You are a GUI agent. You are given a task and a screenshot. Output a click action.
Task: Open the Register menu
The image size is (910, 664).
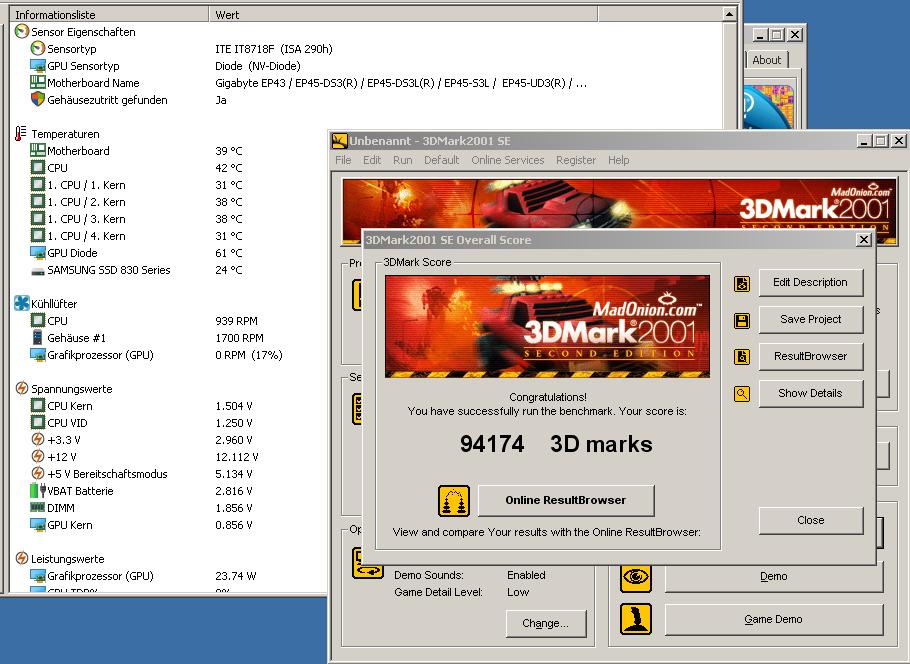pos(576,160)
